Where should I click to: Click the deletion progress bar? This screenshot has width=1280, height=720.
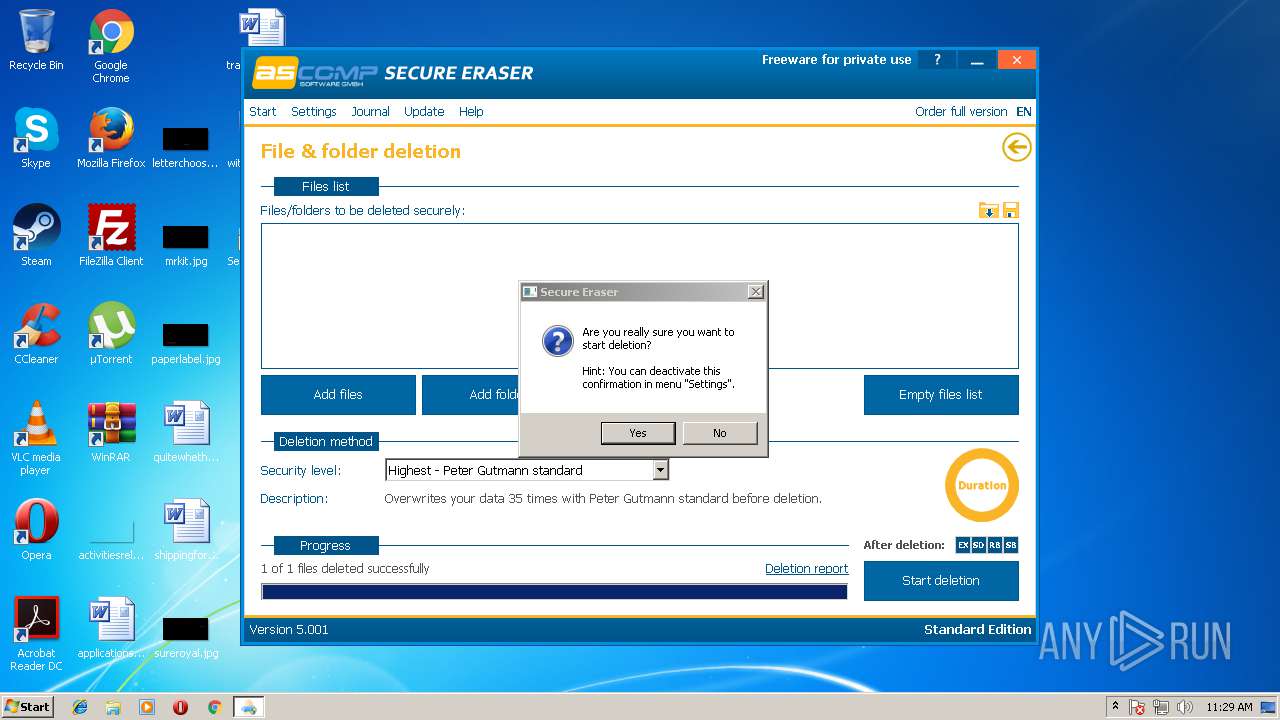click(x=554, y=591)
